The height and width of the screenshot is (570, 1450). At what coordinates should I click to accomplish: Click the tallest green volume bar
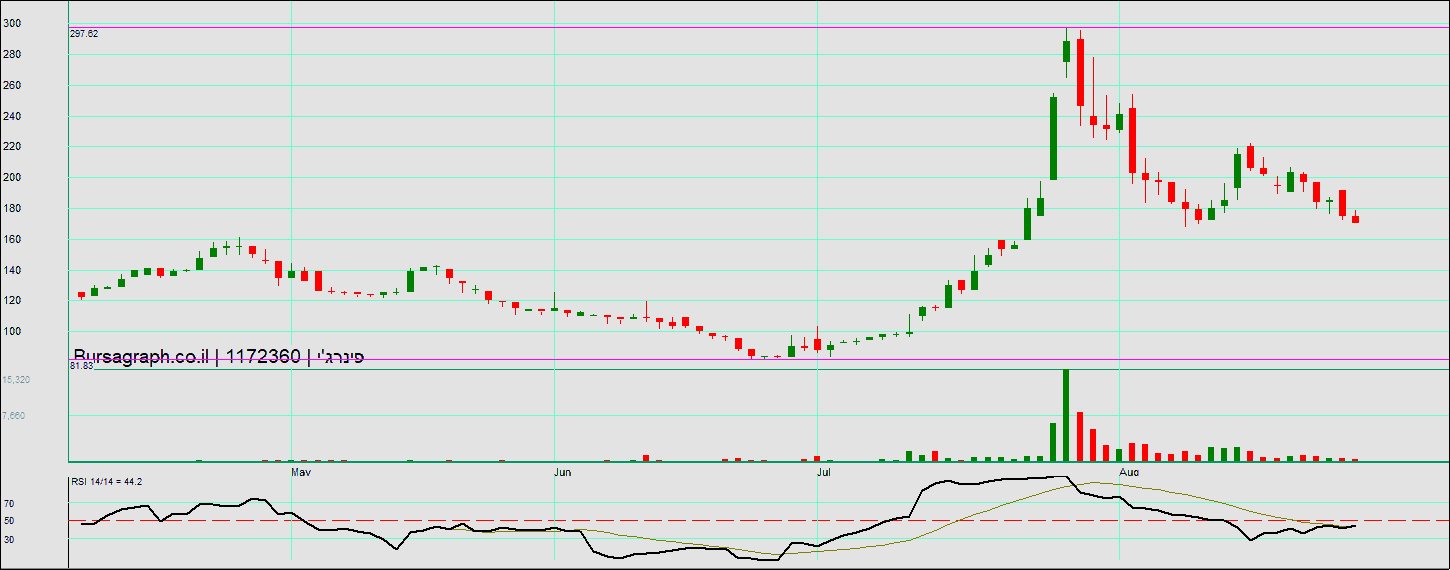[1066, 415]
